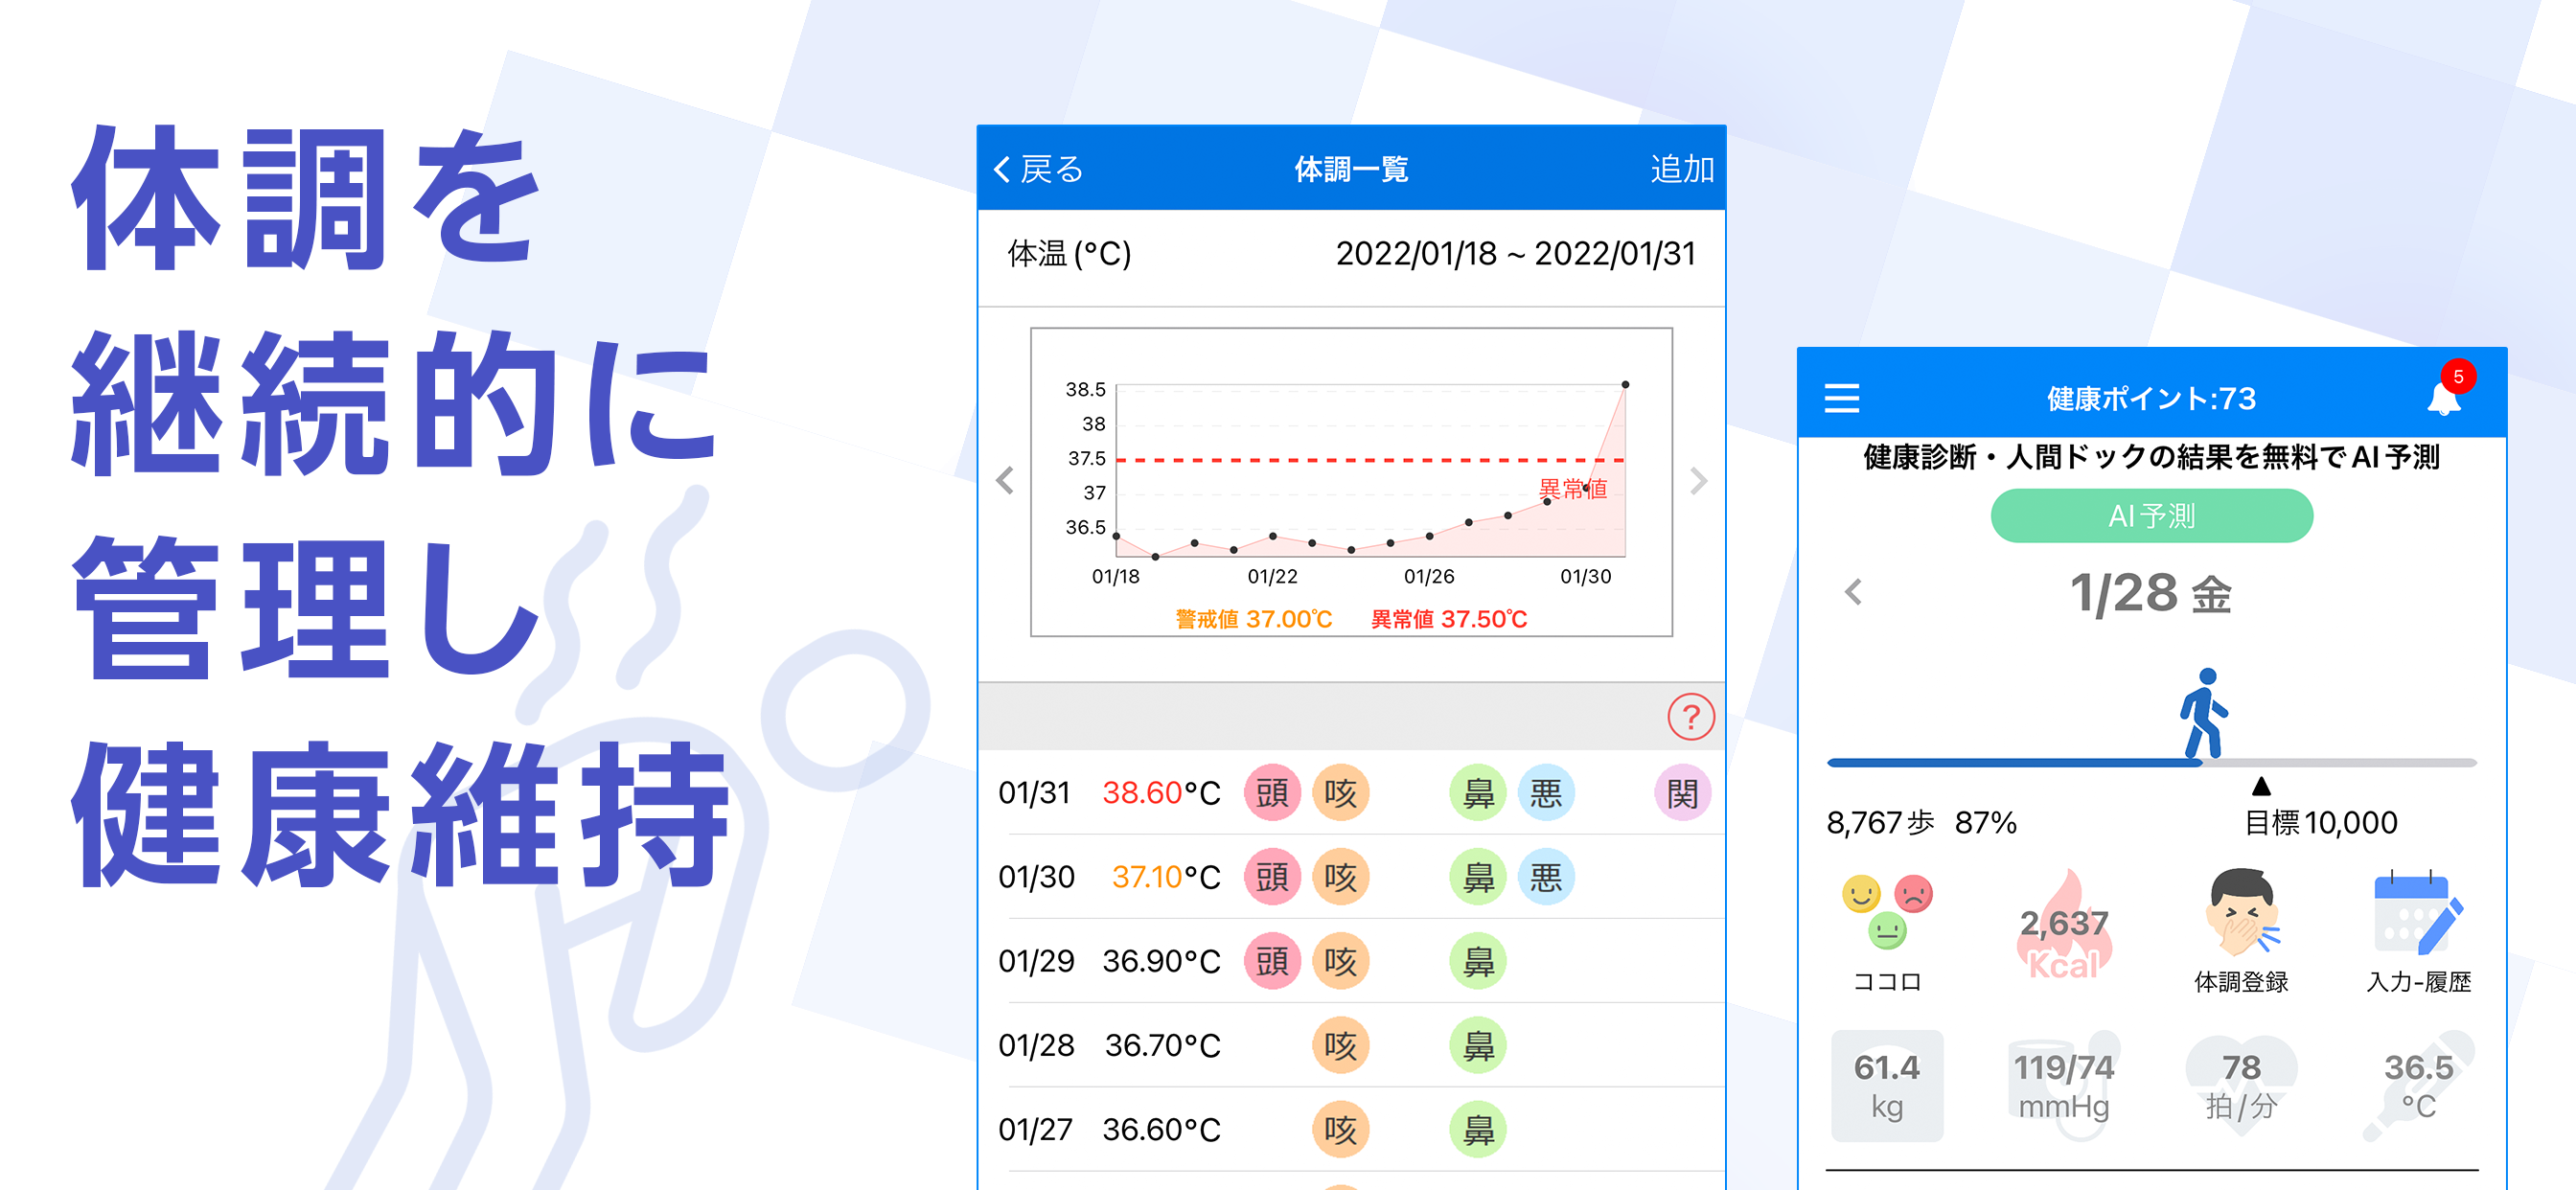The image size is (2576, 1190).
Task: Select the 頭 headache symptom badge on 01/31
Action: 1272,793
